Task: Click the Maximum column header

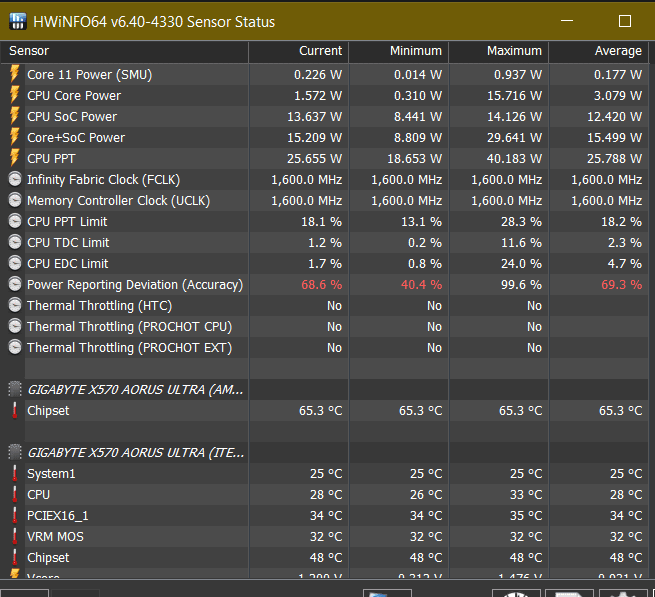Action: (x=499, y=51)
